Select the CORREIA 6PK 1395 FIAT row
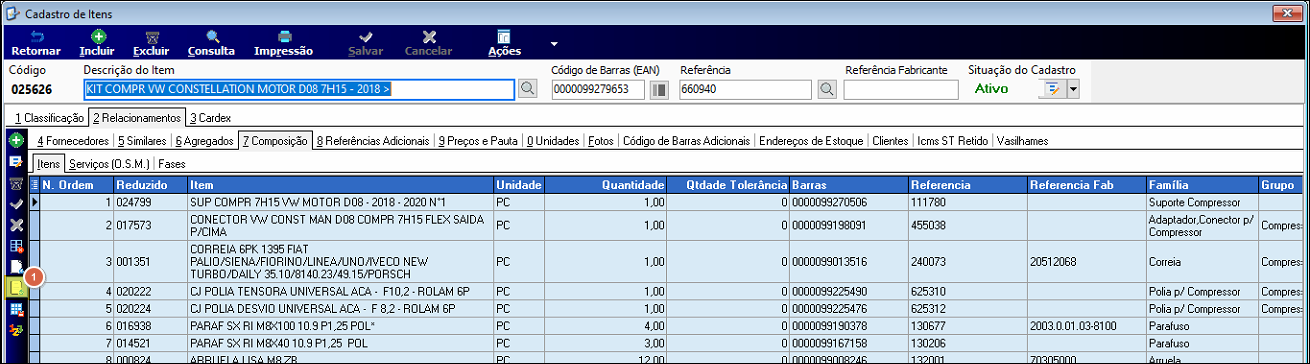This screenshot has width=1310, height=364. (x=670, y=262)
